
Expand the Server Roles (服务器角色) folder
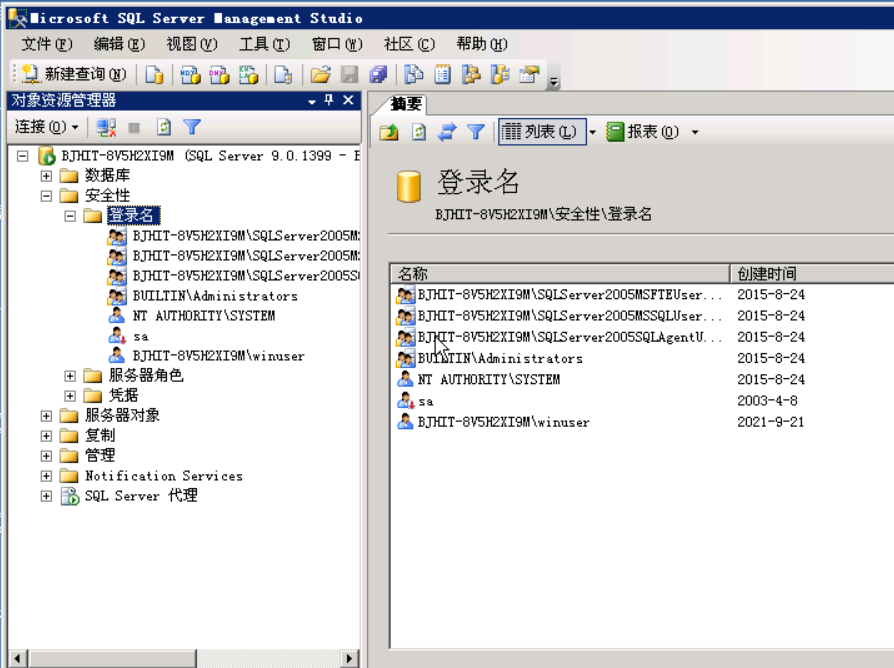coord(70,376)
